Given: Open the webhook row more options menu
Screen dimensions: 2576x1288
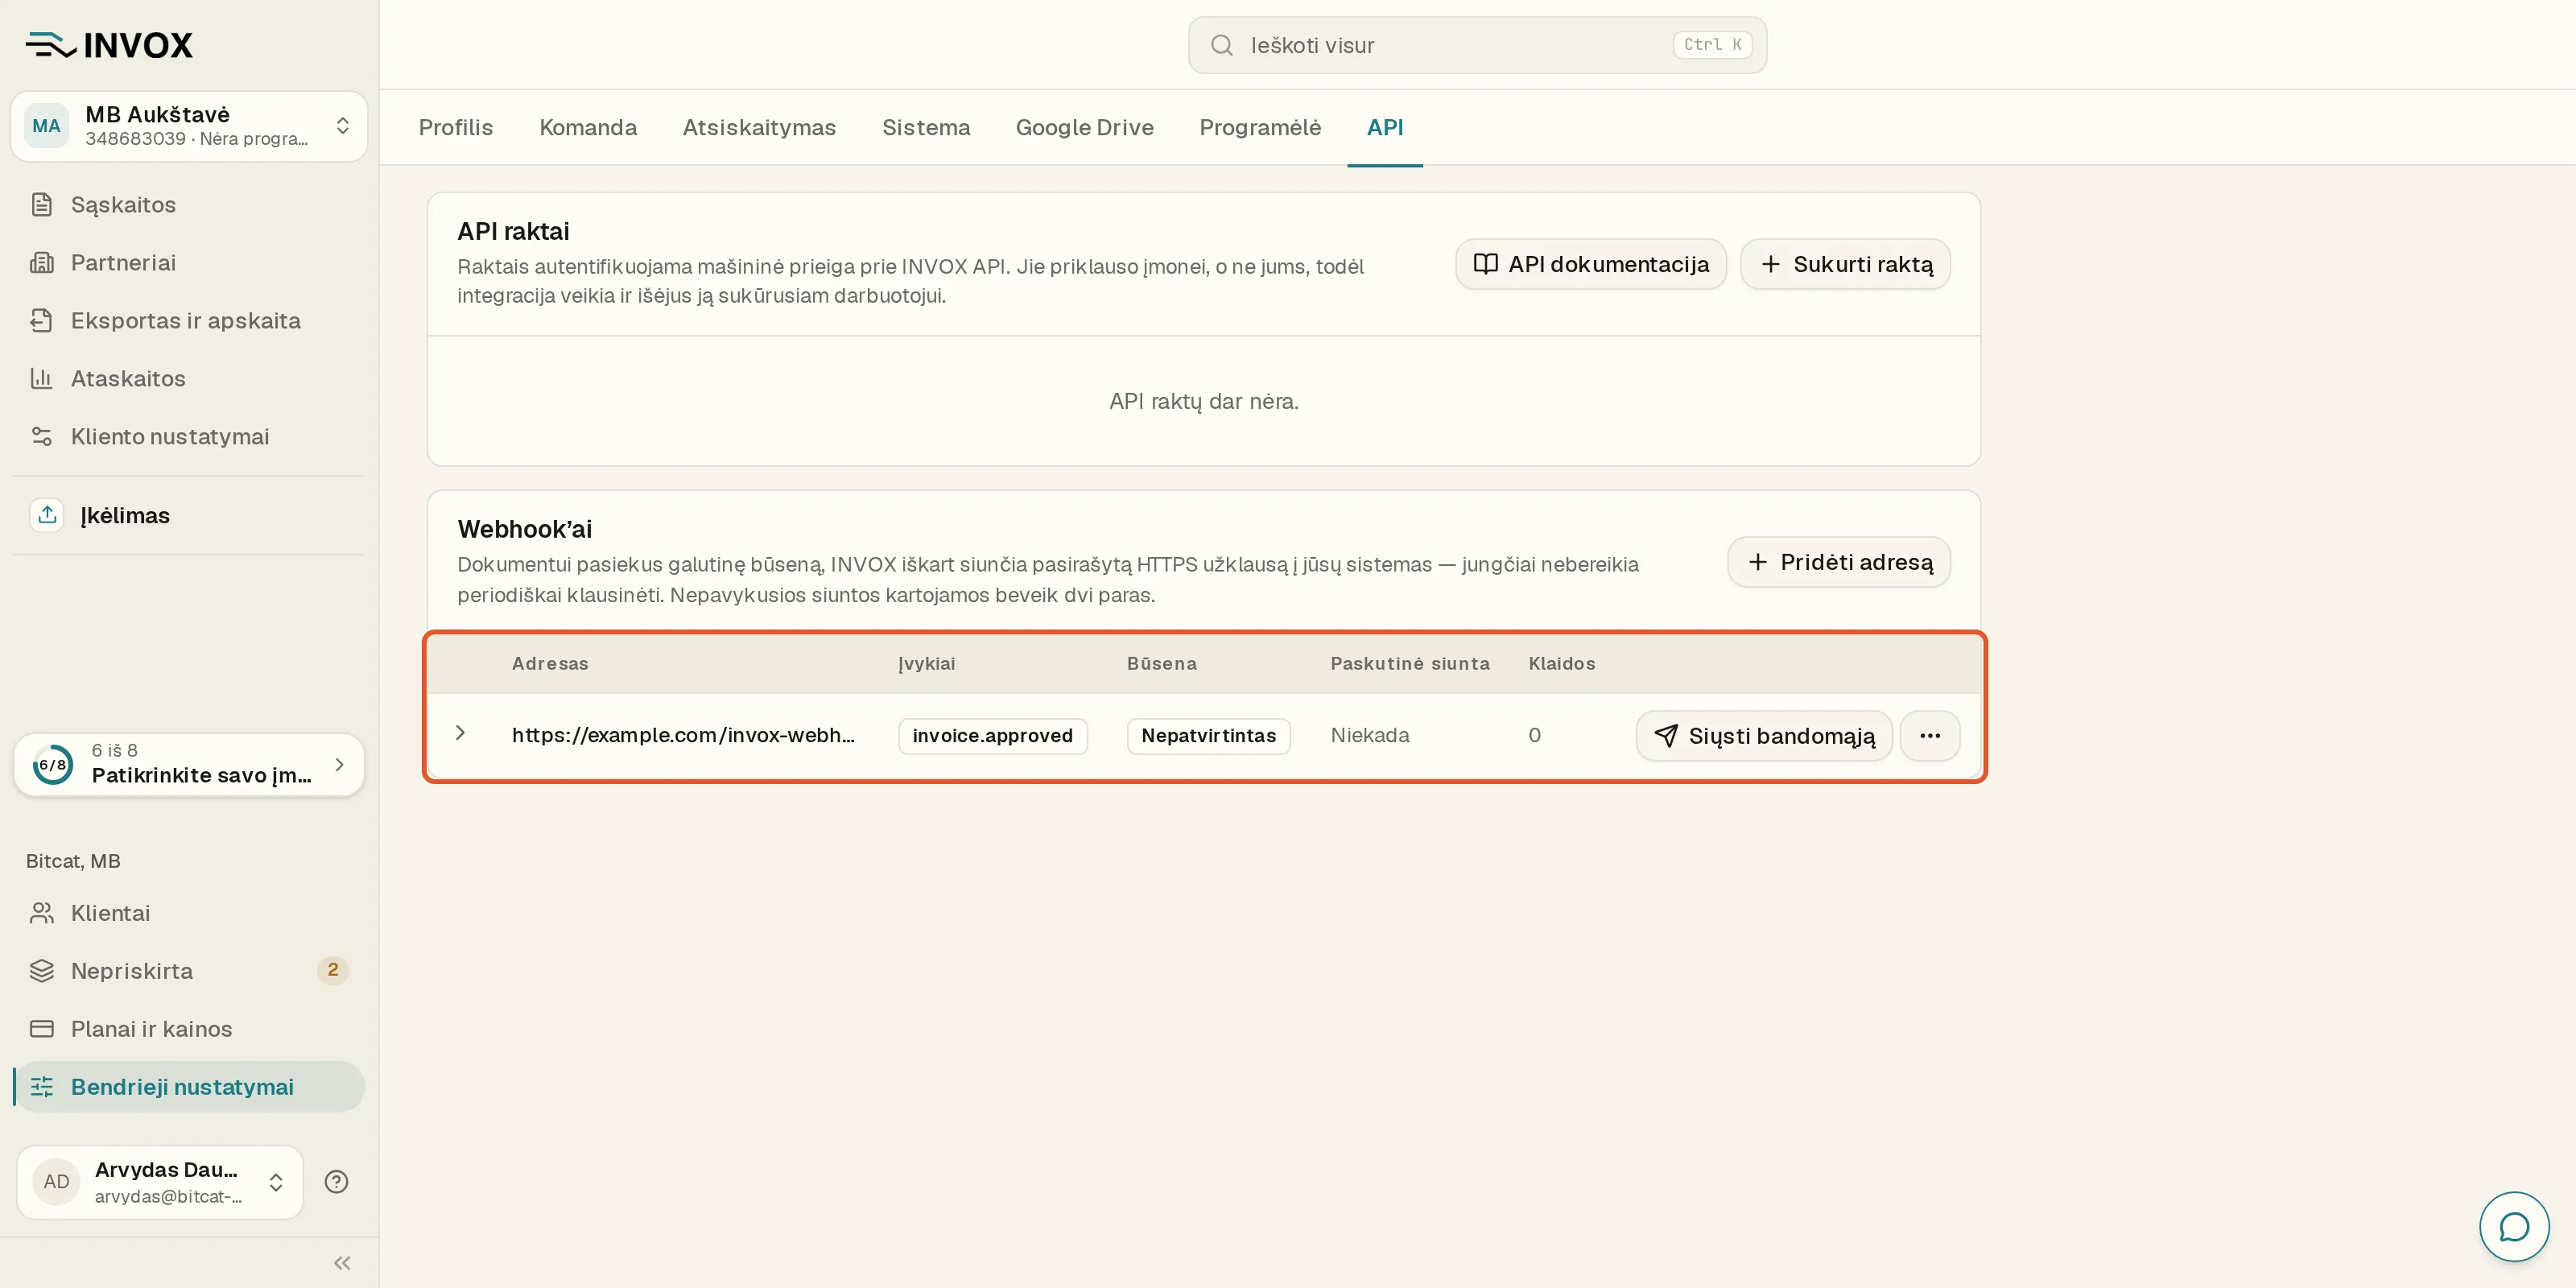Looking at the screenshot, I should tap(1930, 736).
